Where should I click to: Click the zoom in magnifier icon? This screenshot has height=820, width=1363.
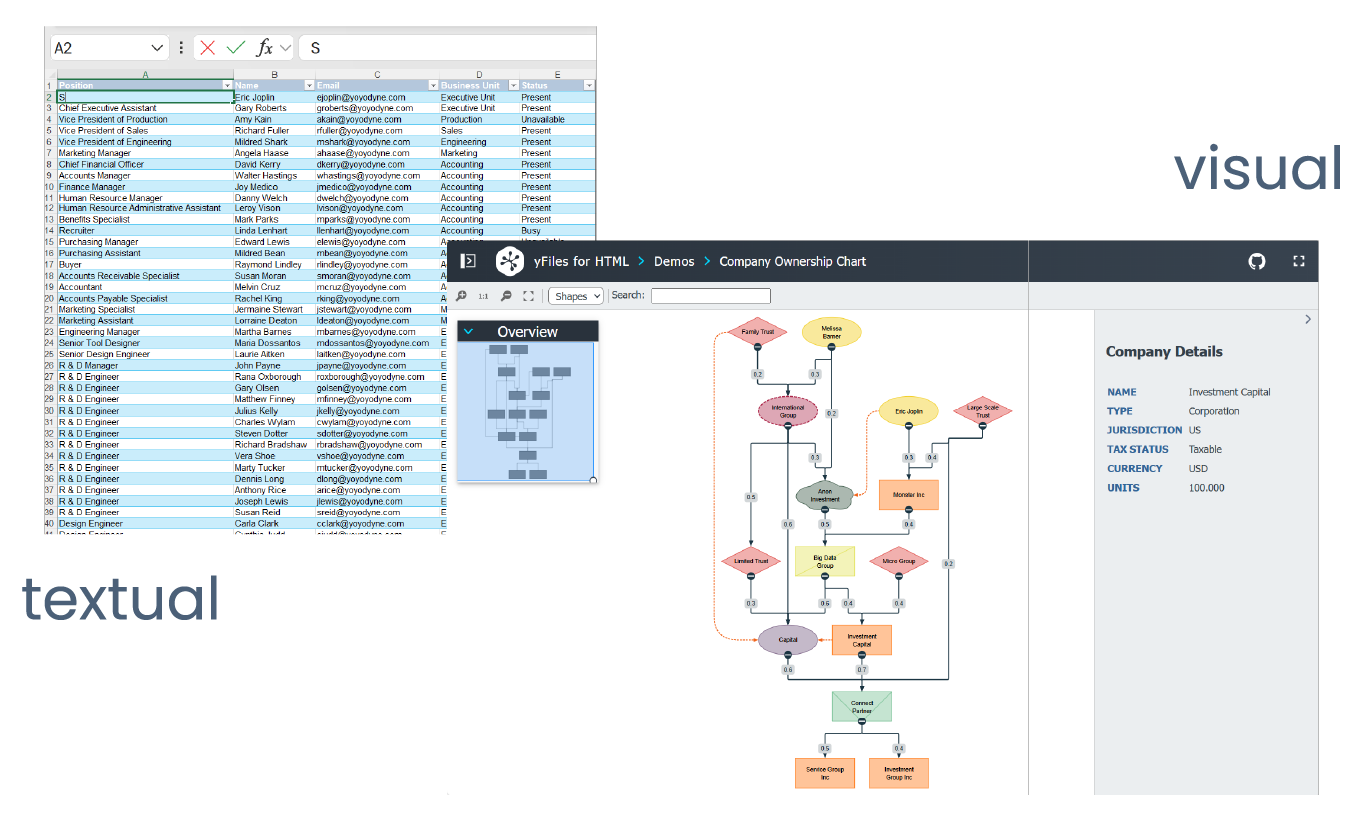461,296
